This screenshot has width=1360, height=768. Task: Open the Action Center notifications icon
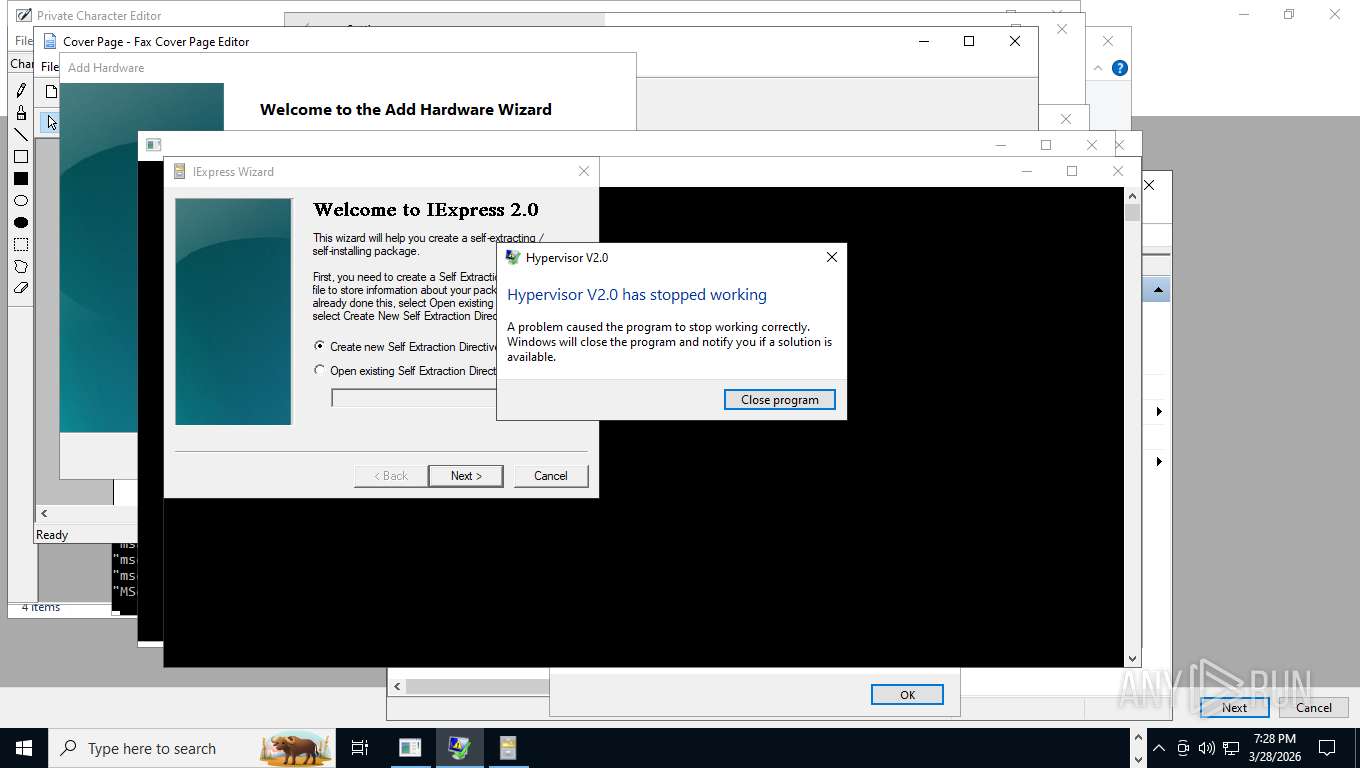click(x=1327, y=748)
